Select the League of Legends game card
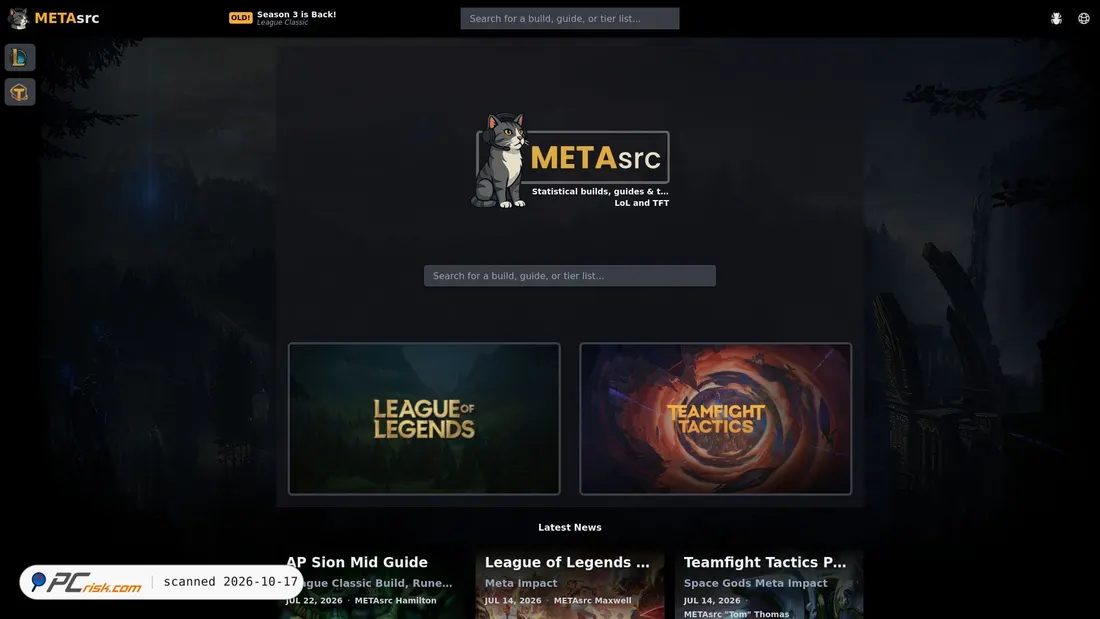 pyautogui.click(x=424, y=419)
